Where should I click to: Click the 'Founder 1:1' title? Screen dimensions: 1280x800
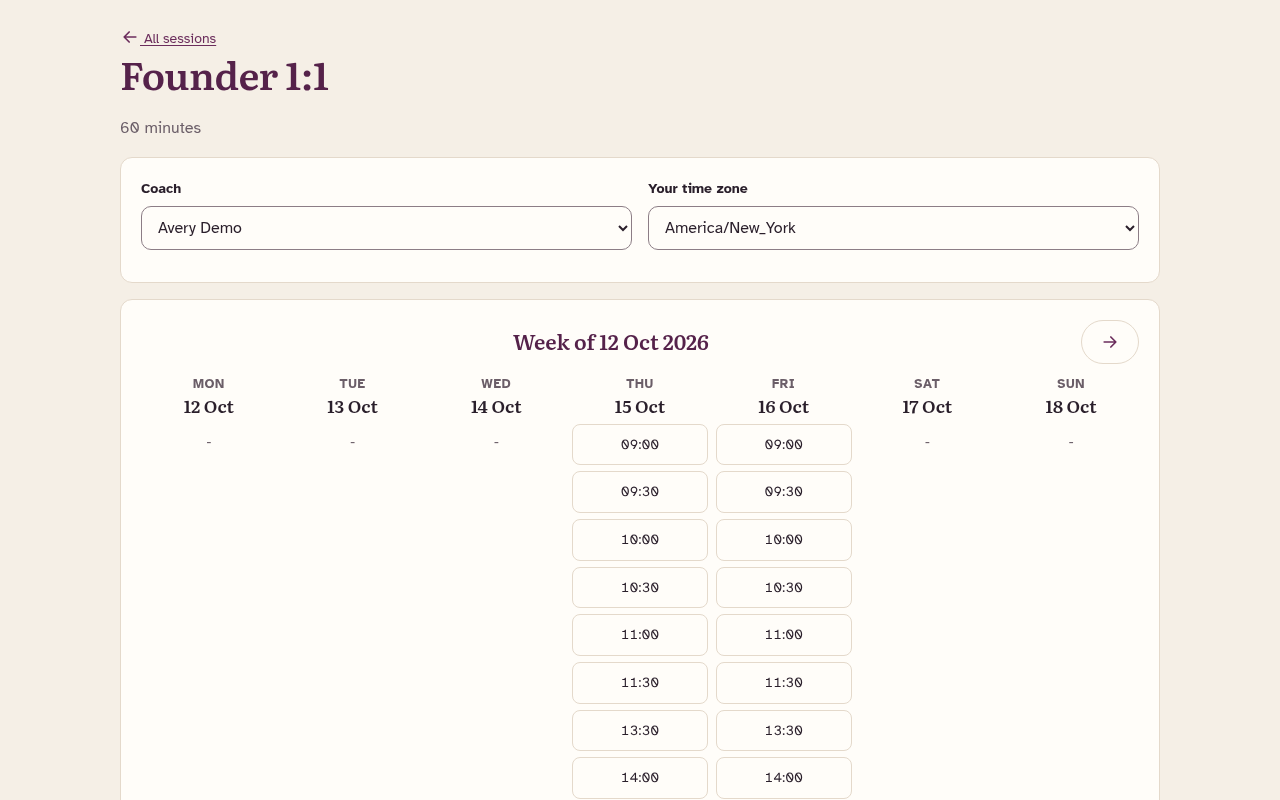[225, 77]
